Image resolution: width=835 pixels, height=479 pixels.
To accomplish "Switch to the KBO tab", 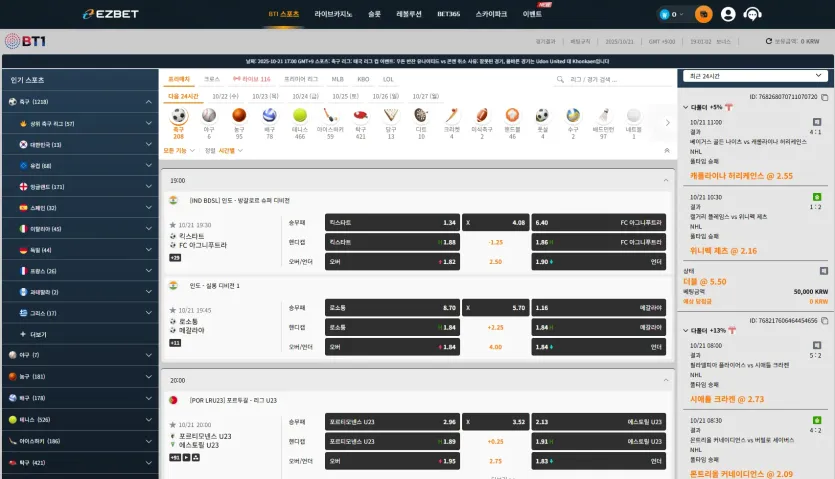I will tap(363, 79).
